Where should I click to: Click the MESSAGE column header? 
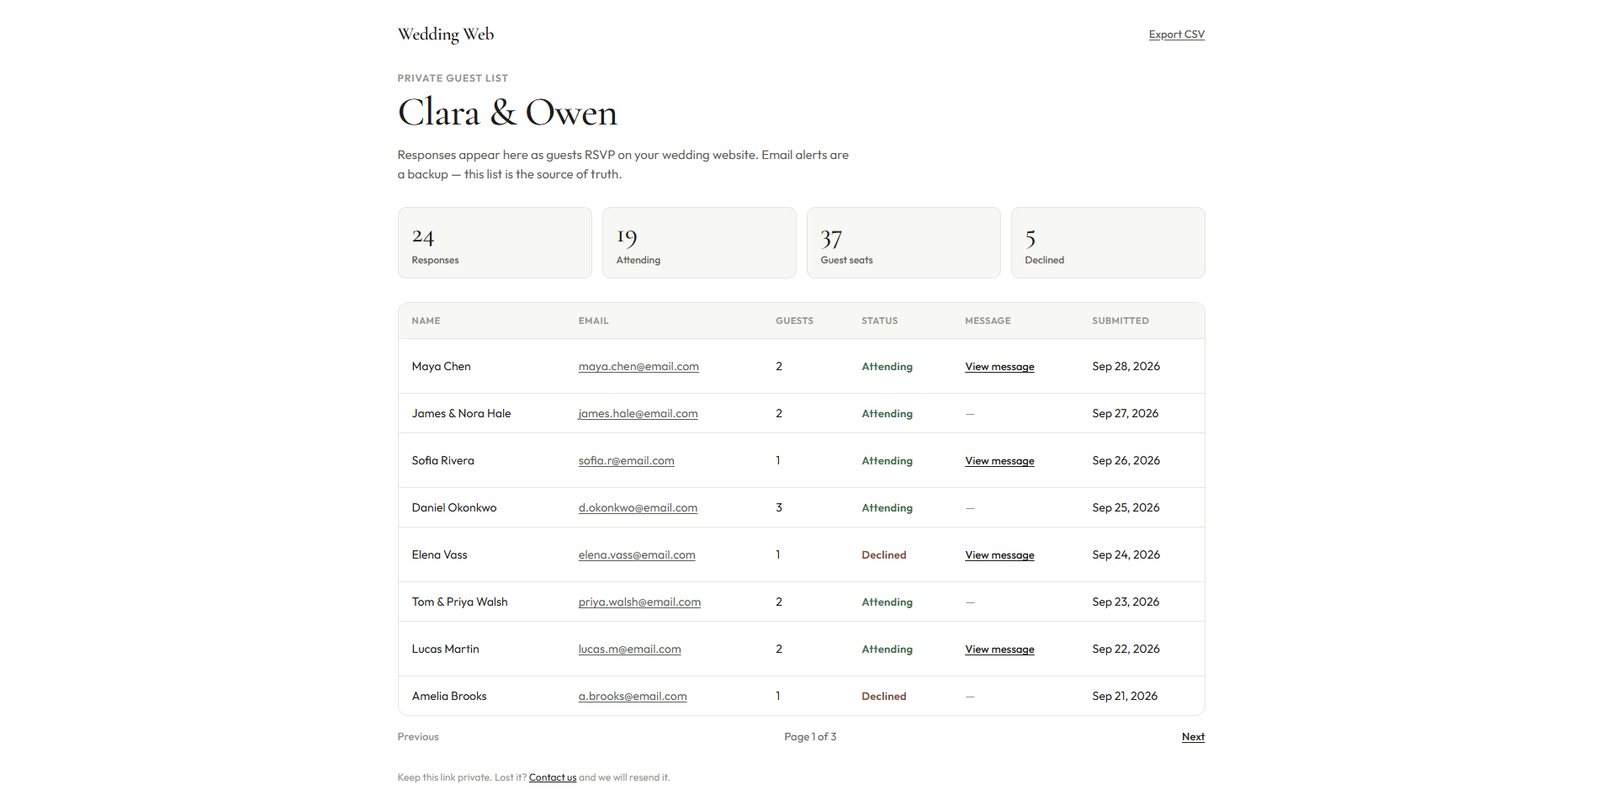(988, 320)
